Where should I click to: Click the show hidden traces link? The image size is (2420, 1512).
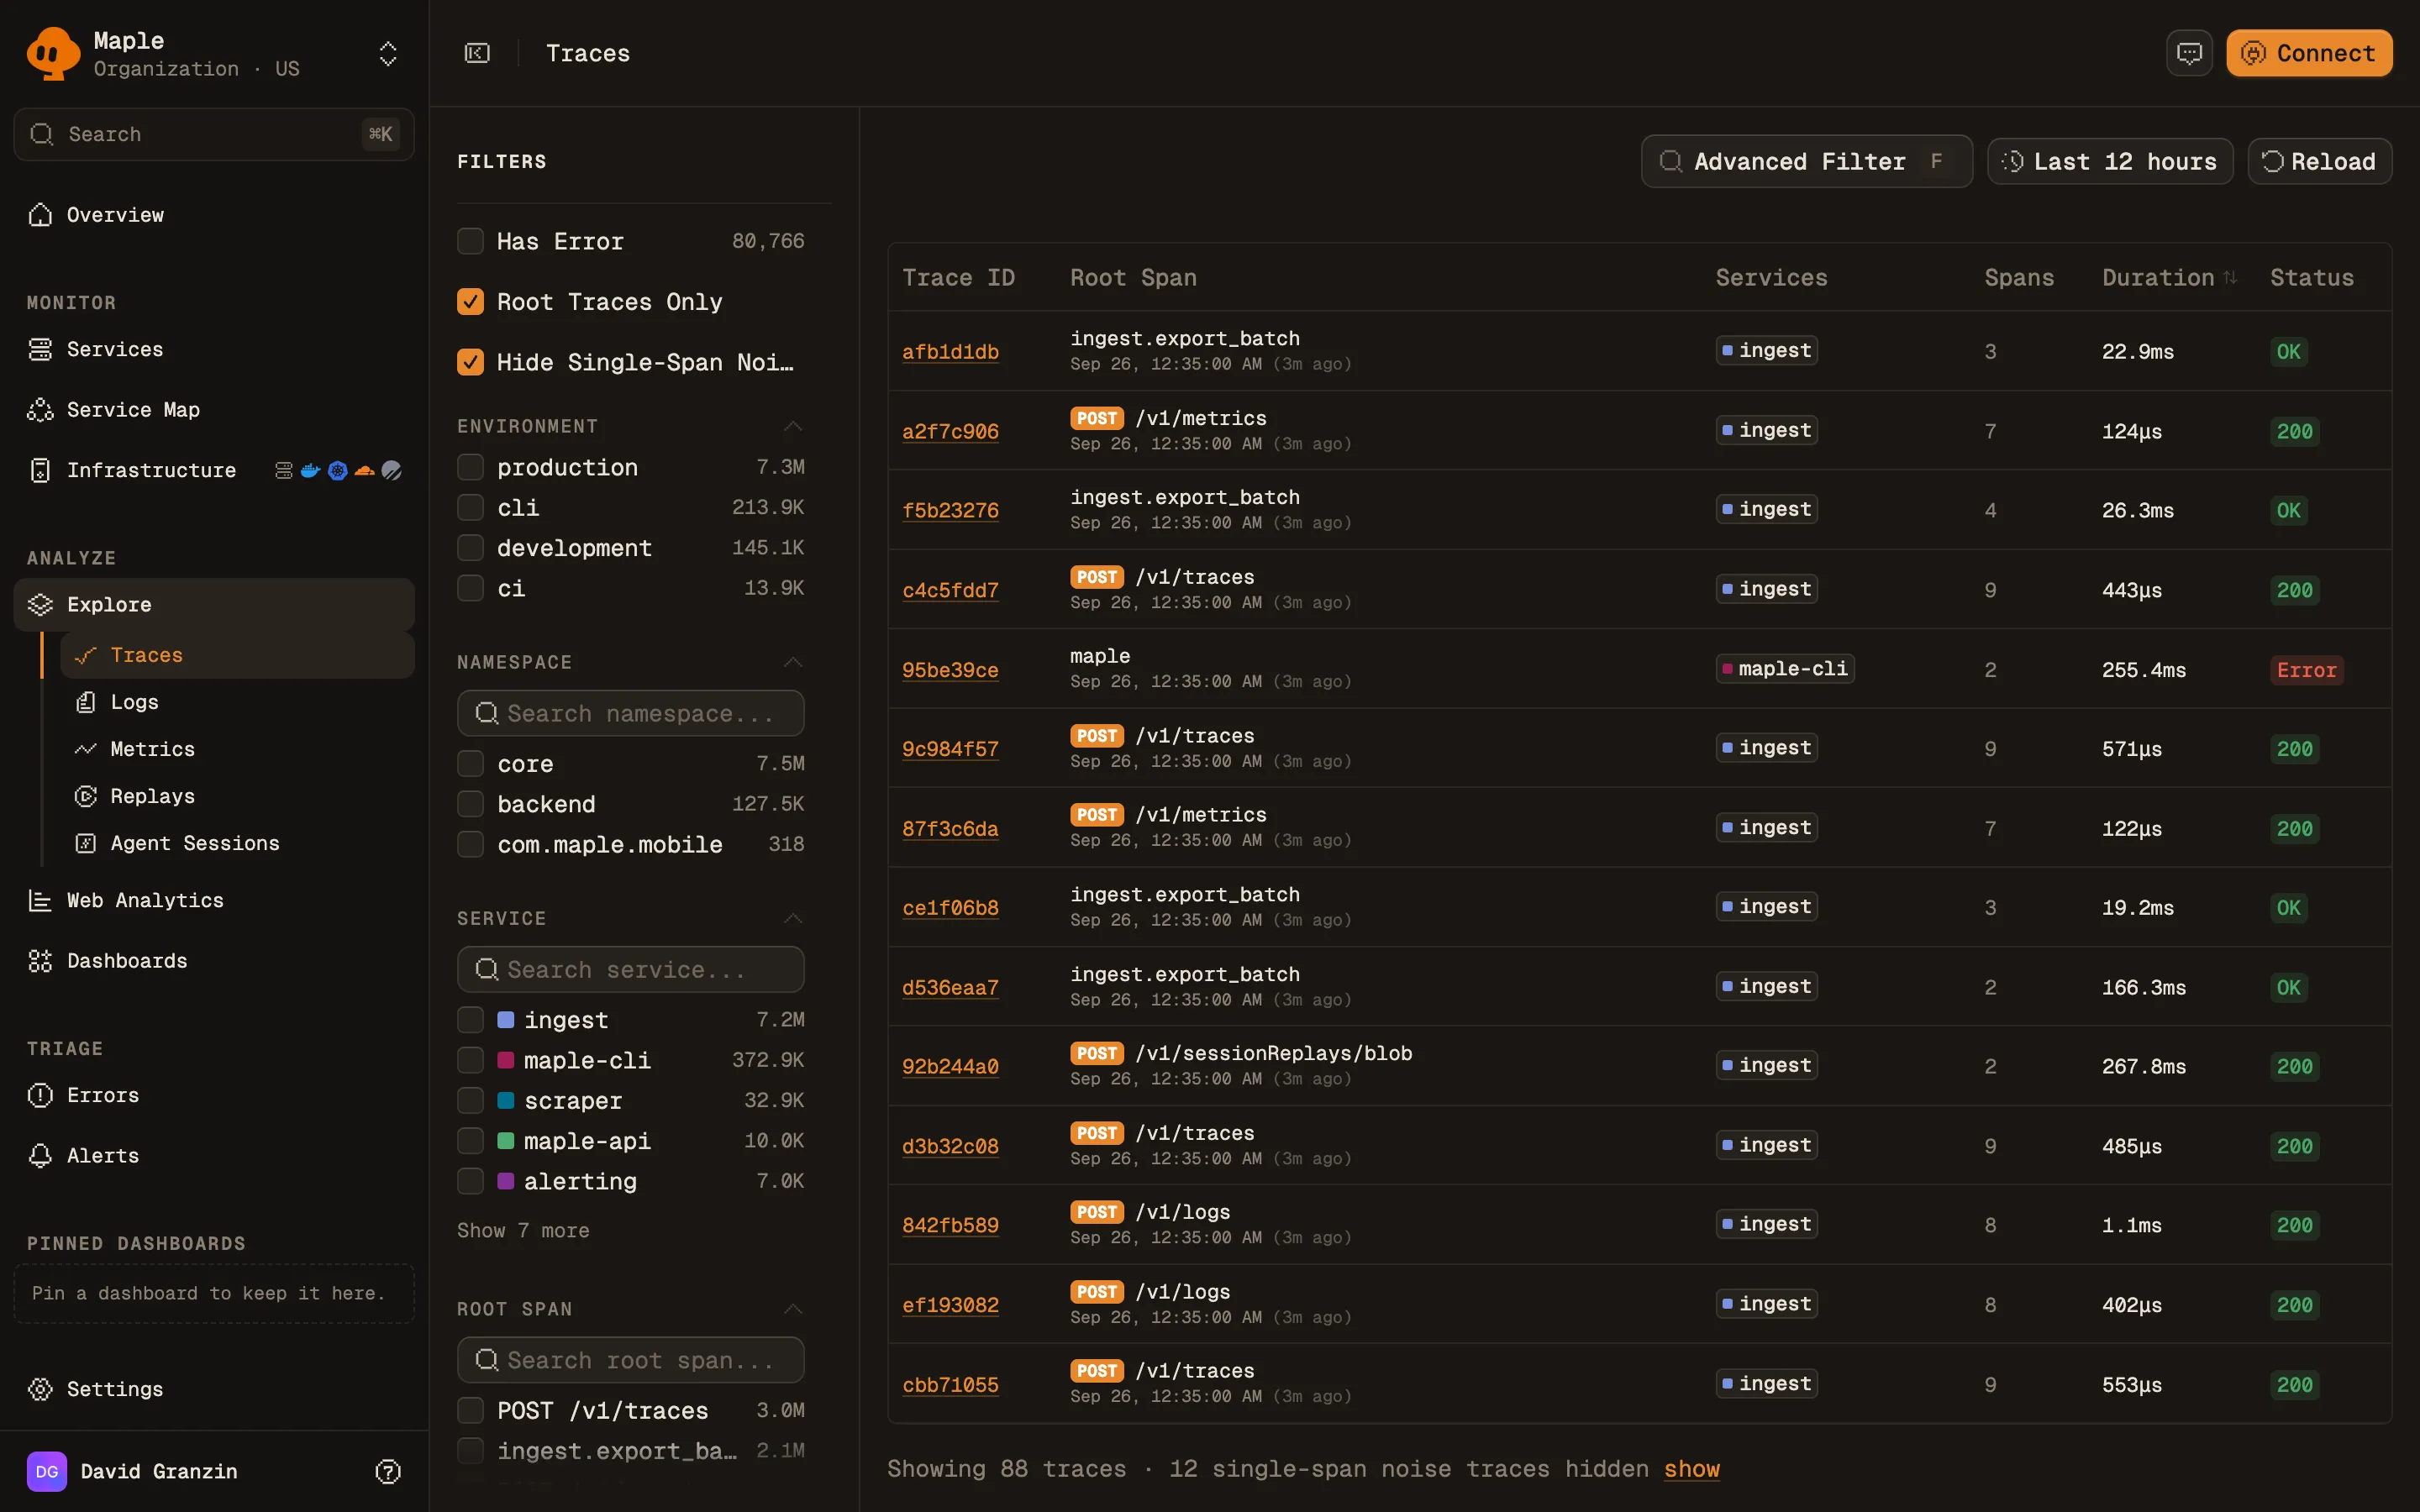tap(1692, 1469)
